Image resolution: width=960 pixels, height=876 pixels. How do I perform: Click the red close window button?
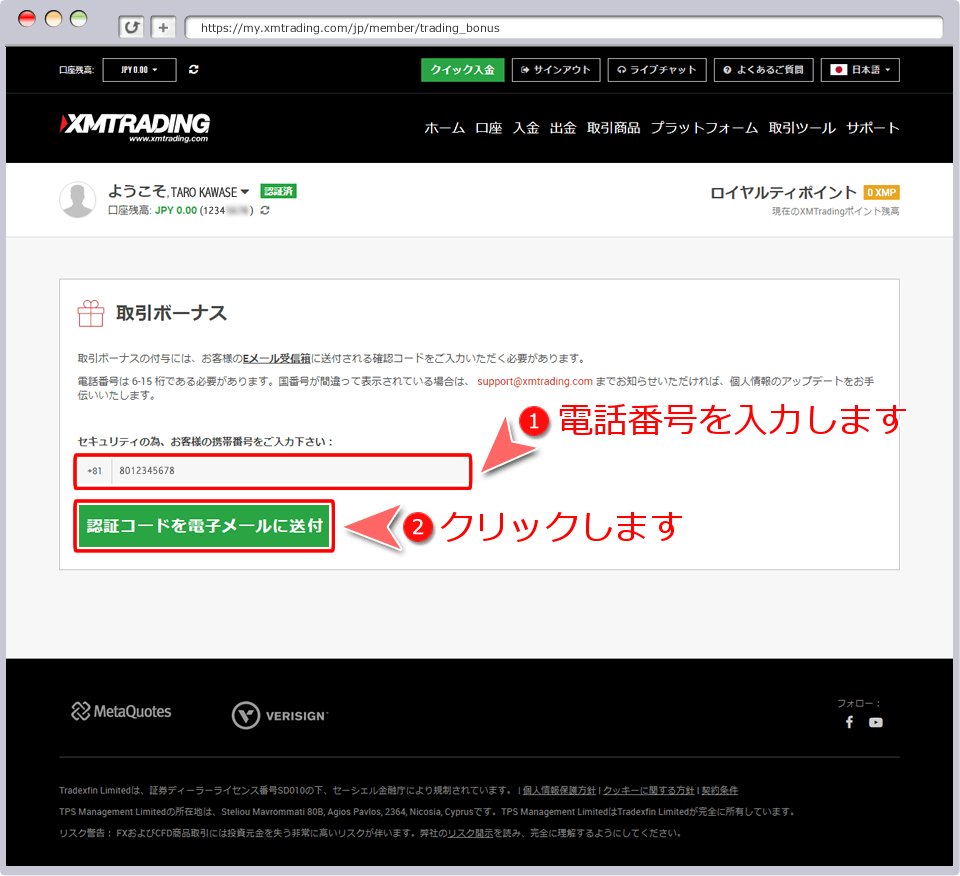tap(26, 19)
